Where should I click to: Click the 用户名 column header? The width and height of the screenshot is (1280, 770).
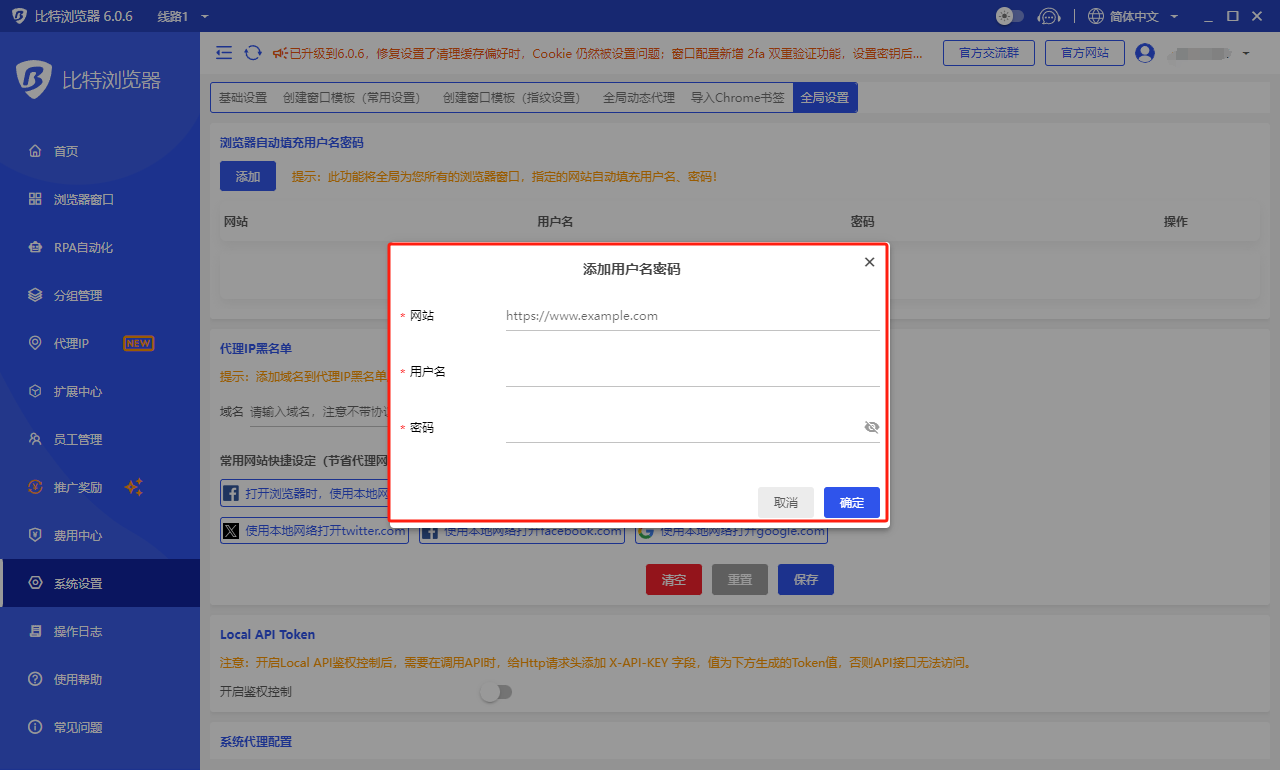(x=555, y=221)
